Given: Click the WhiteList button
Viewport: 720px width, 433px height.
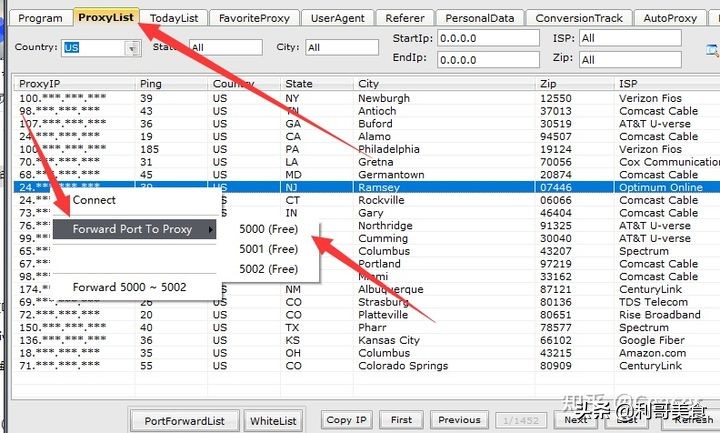Looking at the screenshot, I should (x=273, y=421).
